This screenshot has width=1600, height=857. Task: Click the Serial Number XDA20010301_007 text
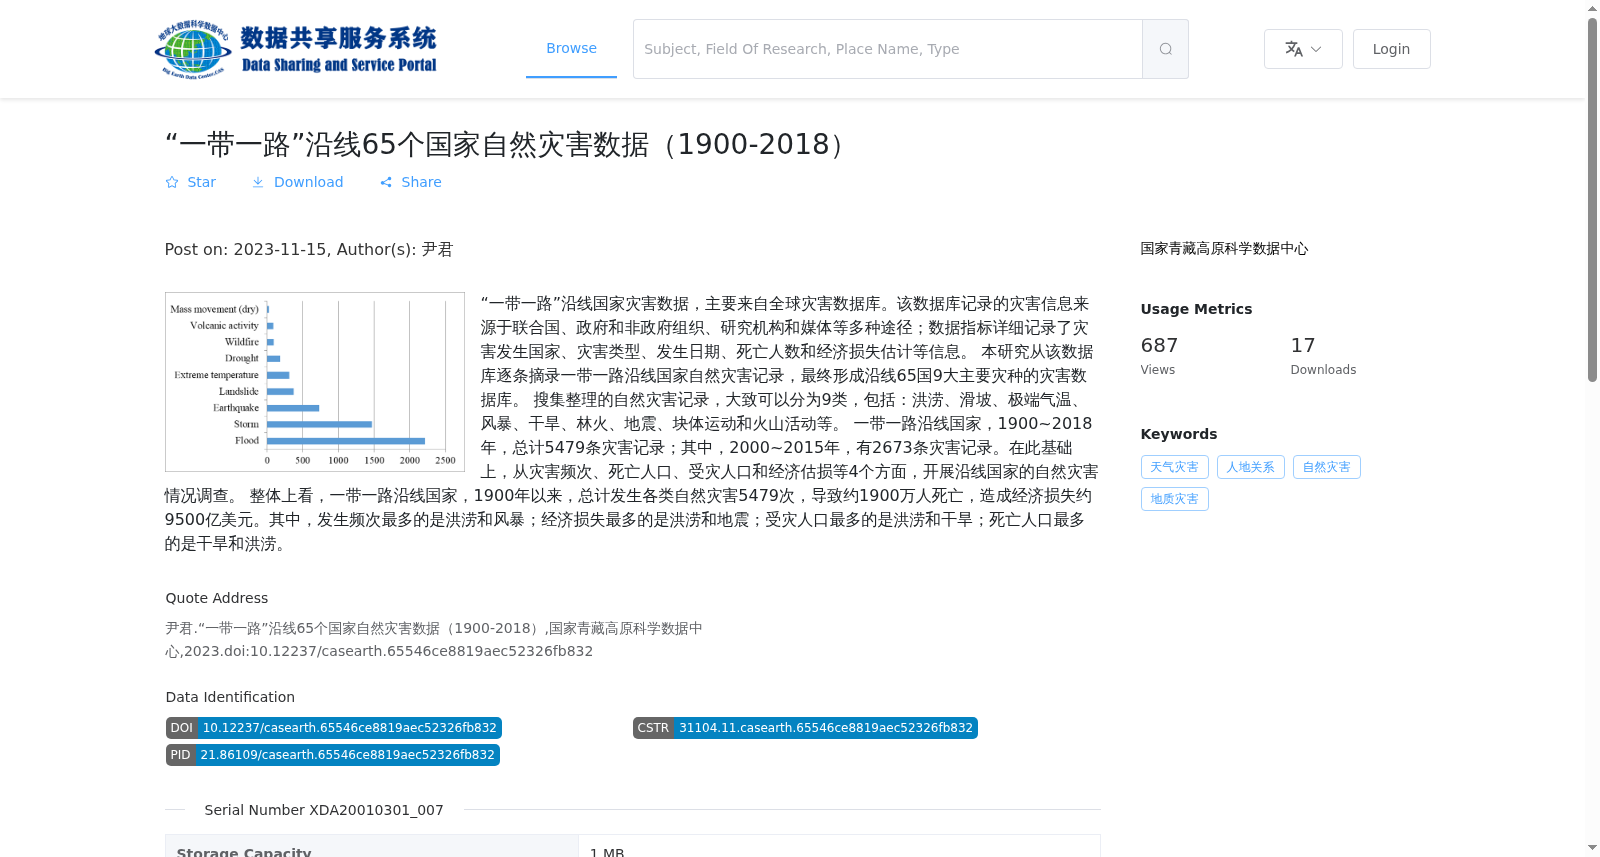coord(324,810)
